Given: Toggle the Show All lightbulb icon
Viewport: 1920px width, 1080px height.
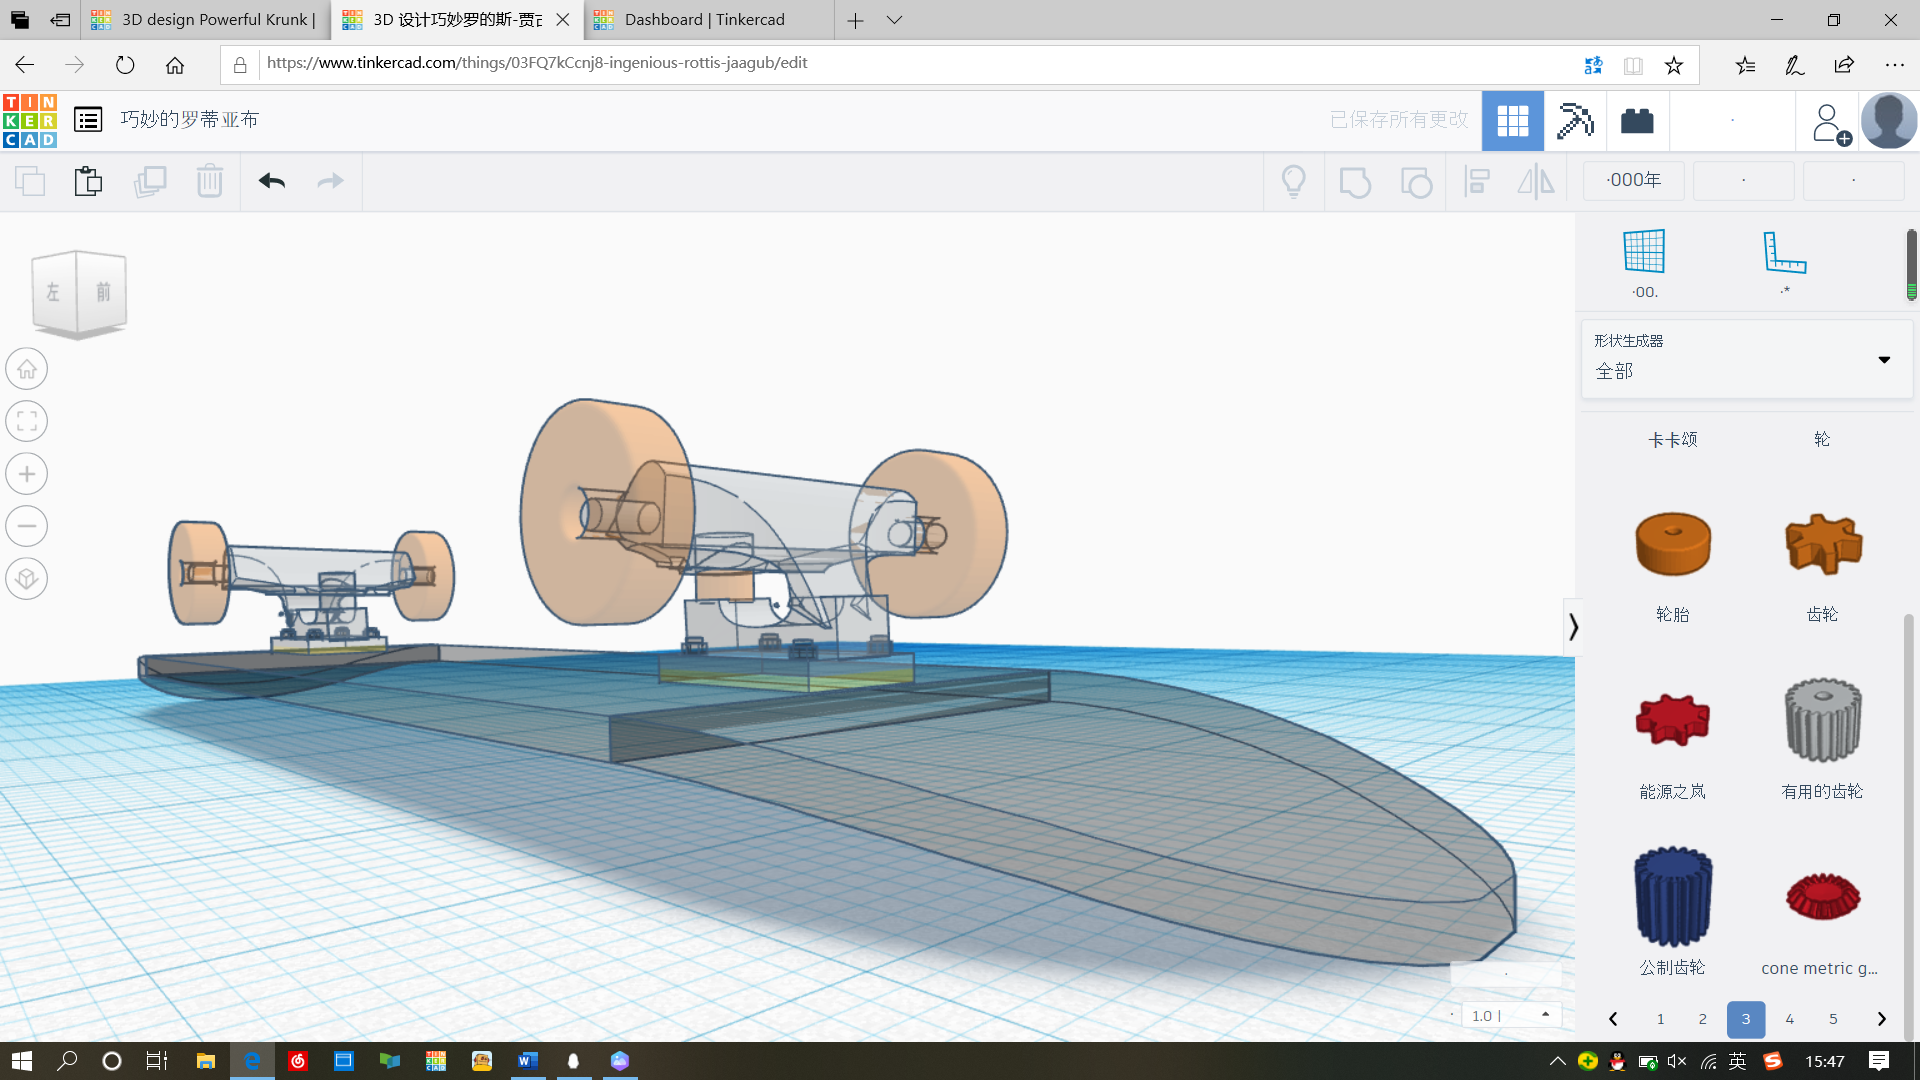Looking at the screenshot, I should [x=1294, y=181].
